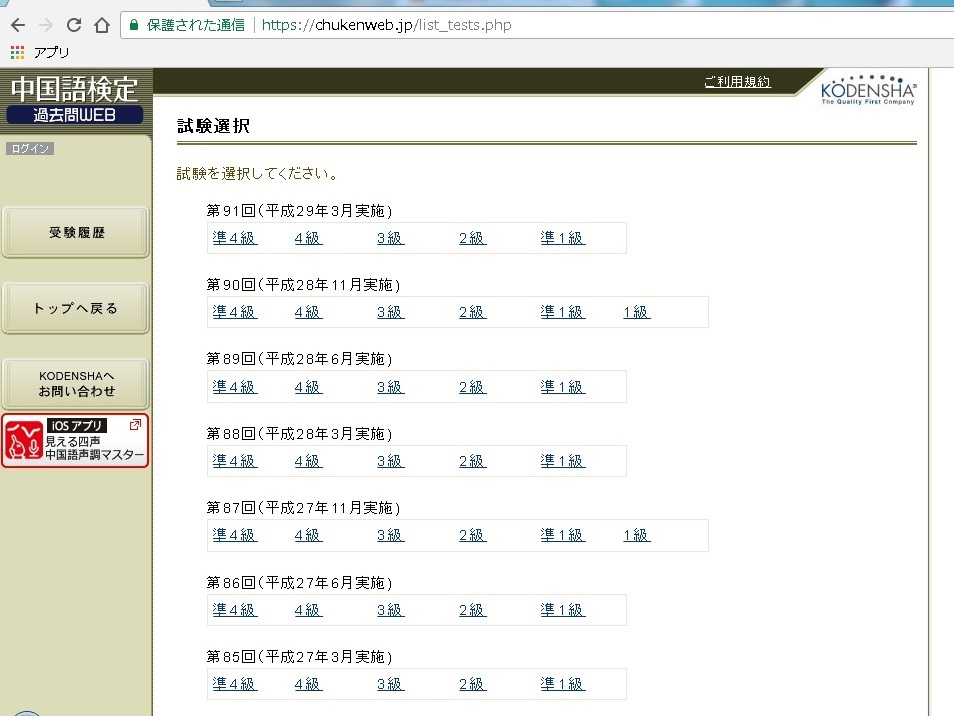Click the KODENSHA logo
This screenshot has height=716, width=954.
(x=868, y=92)
